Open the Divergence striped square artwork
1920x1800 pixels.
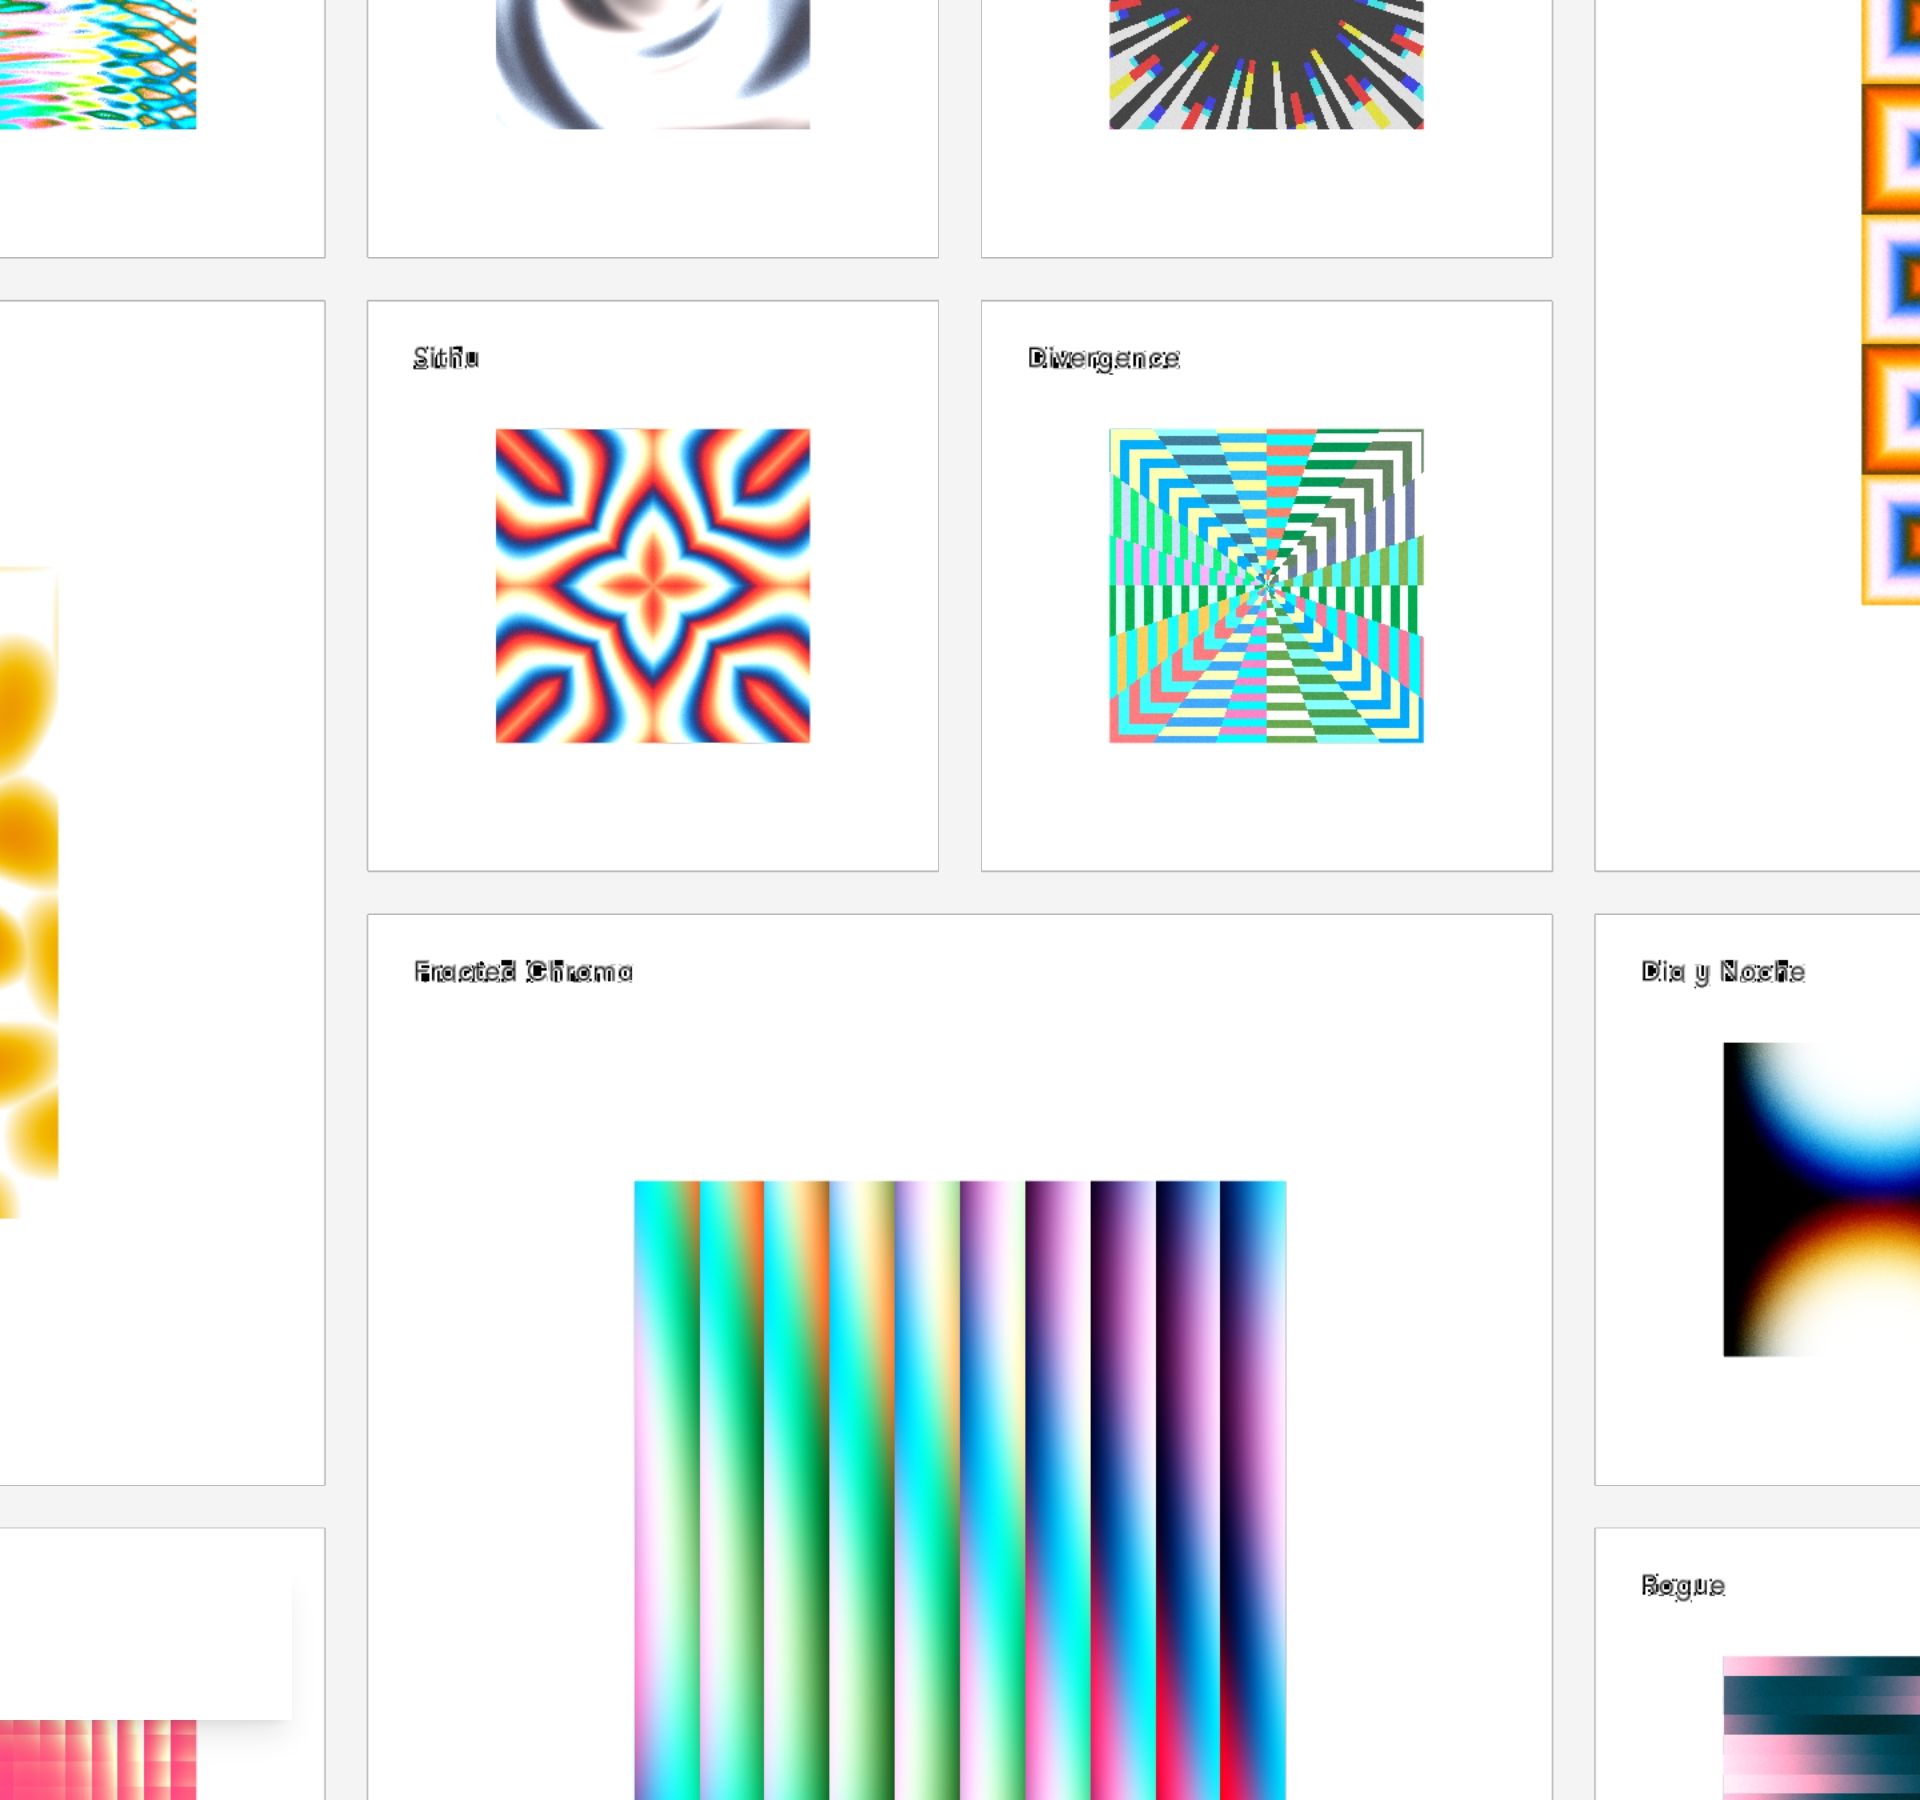point(1266,585)
